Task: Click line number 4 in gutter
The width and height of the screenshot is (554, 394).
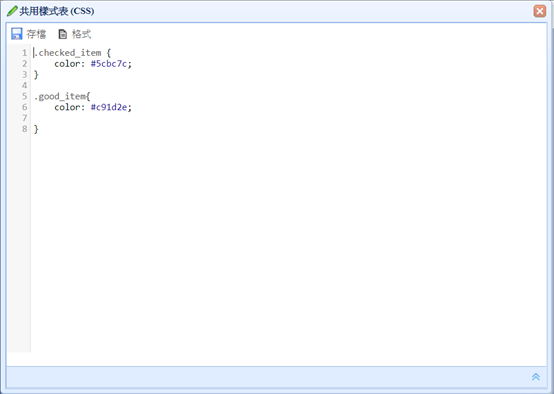Action: tap(24, 85)
